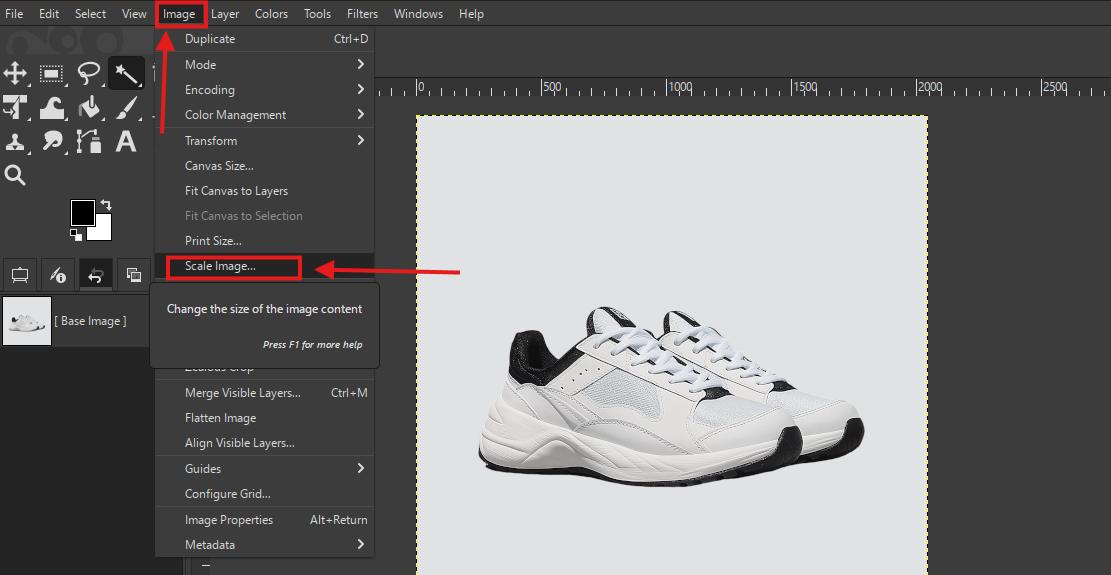The width and height of the screenshot is (1111, 575).
Task: Choose the Warp Transform tool
Action: (x=52, y=107)
